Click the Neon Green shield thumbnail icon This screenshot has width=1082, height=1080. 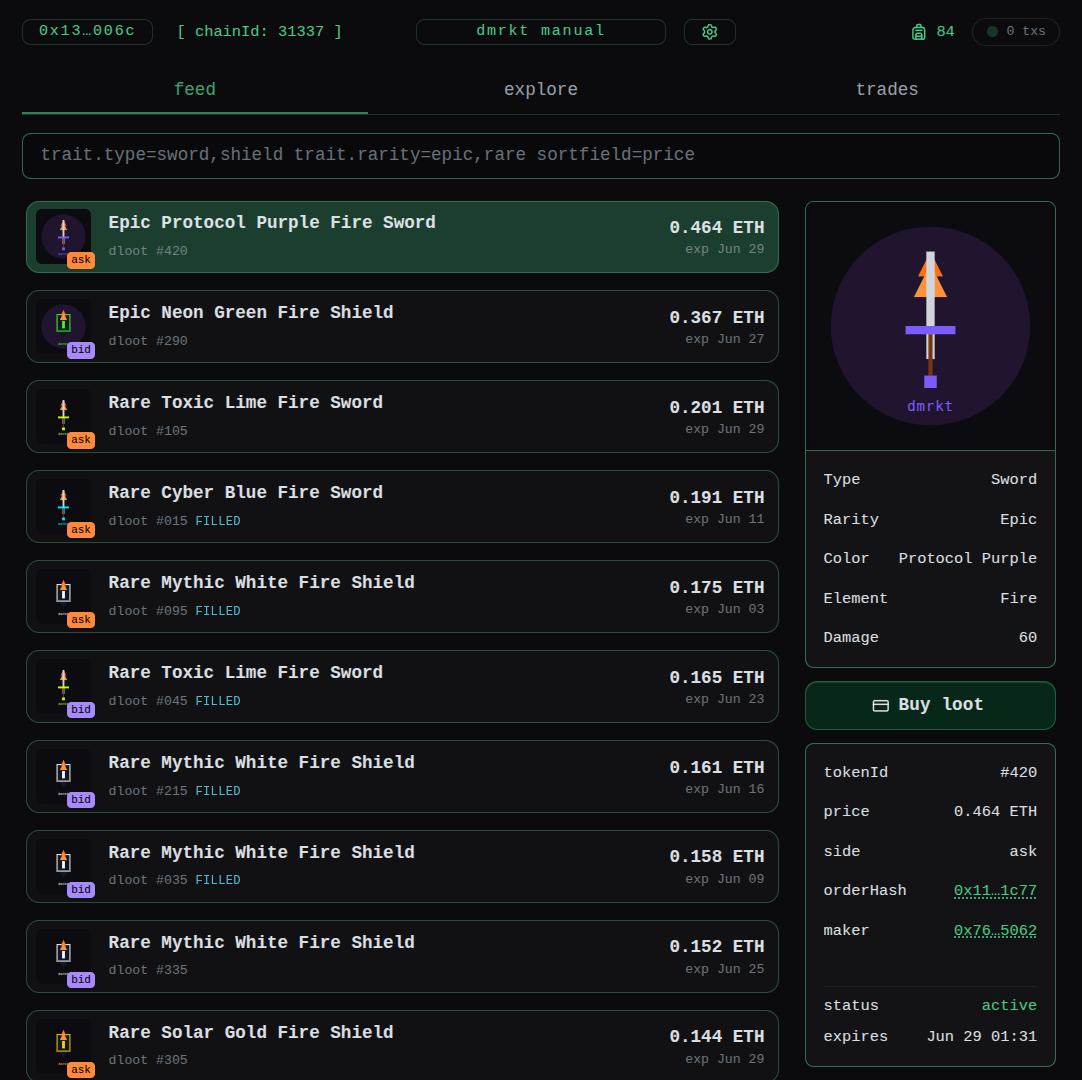pyautogui.click(x=63, y=326)
